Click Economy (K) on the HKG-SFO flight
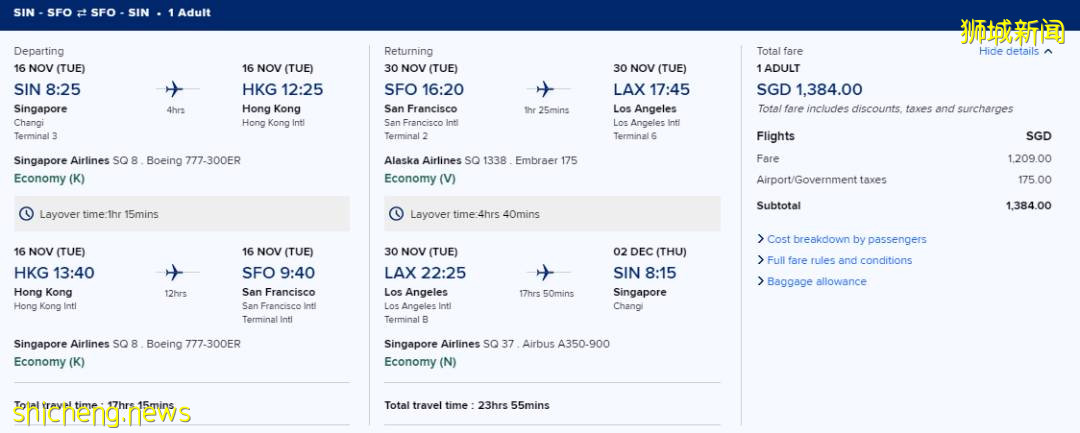The width and height of the screenshot is (1080, 433). [49, 362]
